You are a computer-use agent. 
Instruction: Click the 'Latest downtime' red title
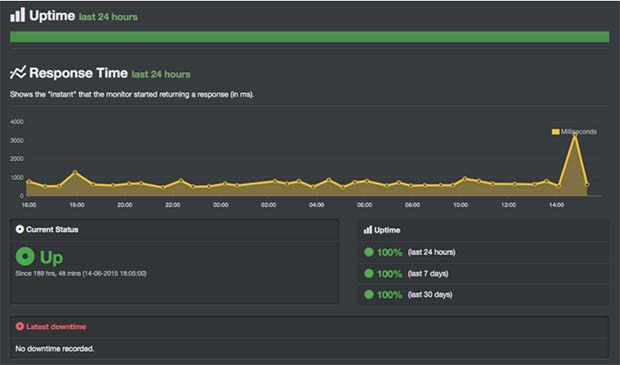56,327
